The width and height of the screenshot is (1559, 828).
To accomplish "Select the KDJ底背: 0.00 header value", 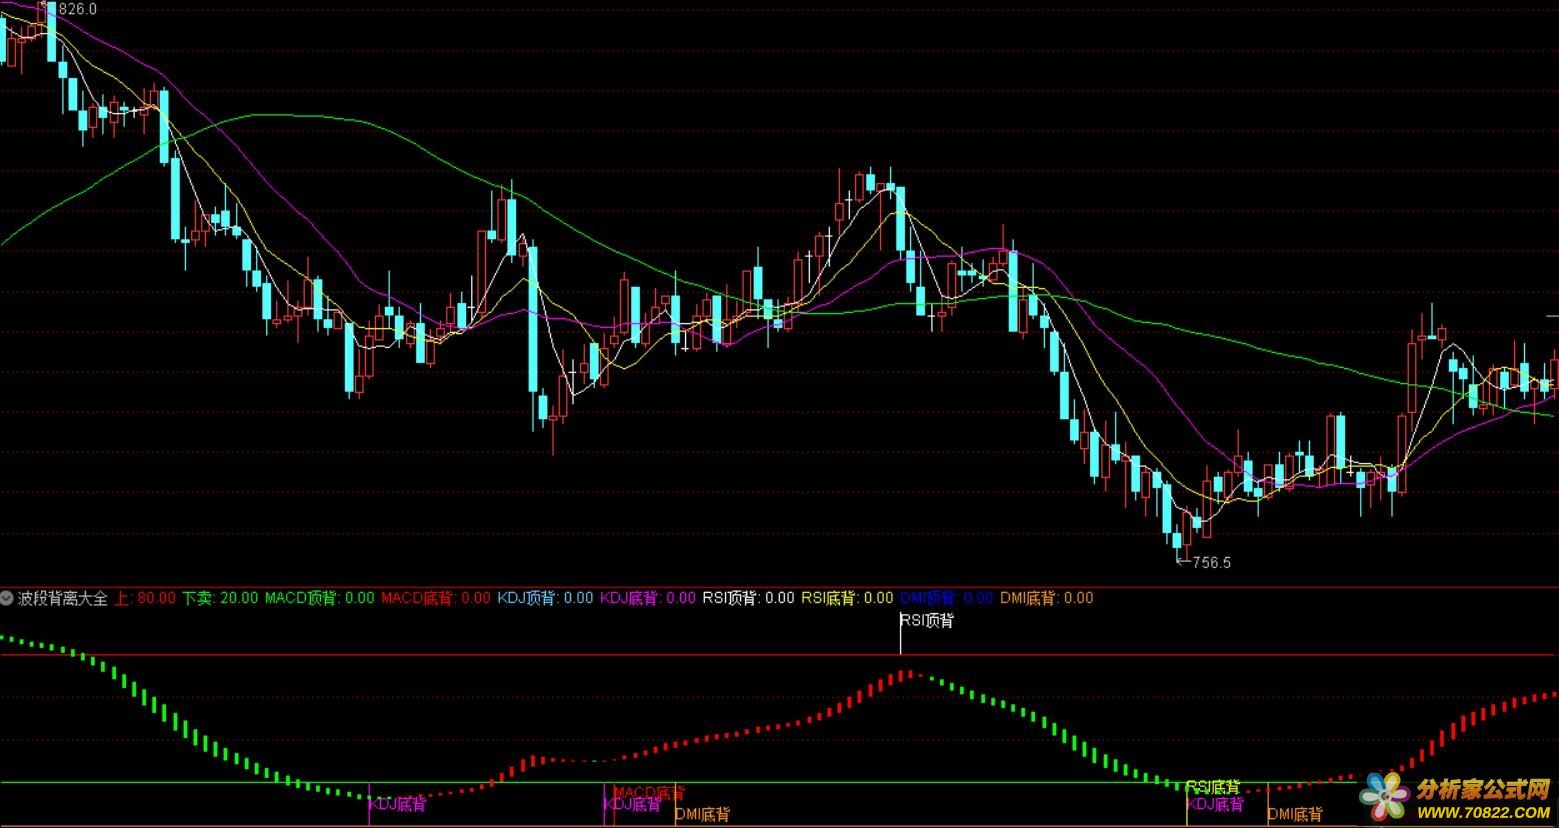I will tap(647, 598).
